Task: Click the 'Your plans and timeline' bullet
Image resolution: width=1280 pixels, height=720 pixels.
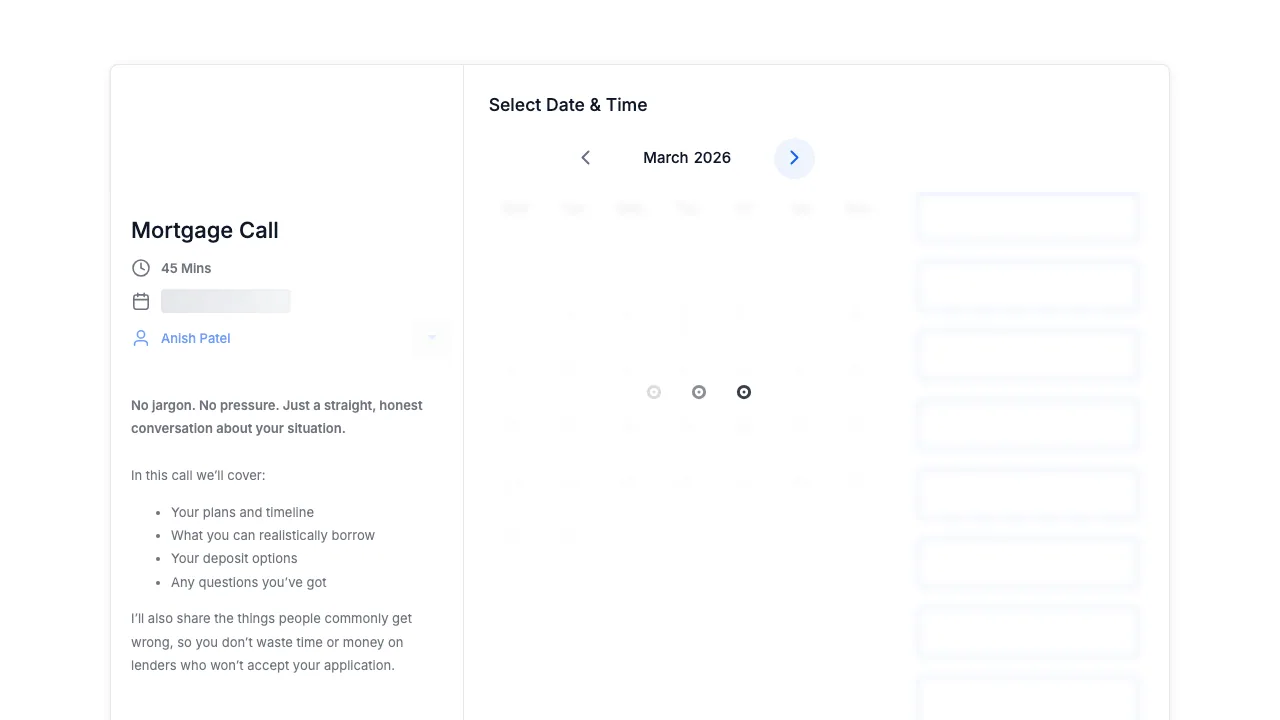Action: 242,512
